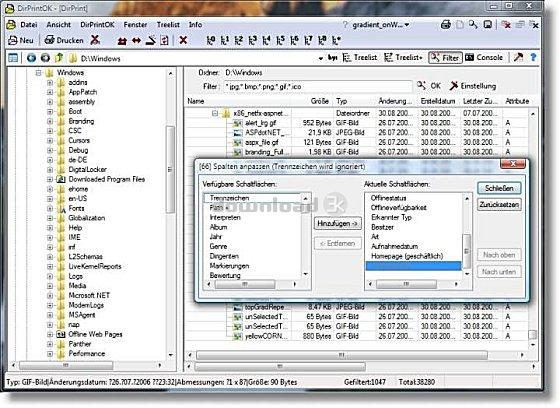
Task: Click the magnifier OK filter icon
Action: click(x=421, y=86)
